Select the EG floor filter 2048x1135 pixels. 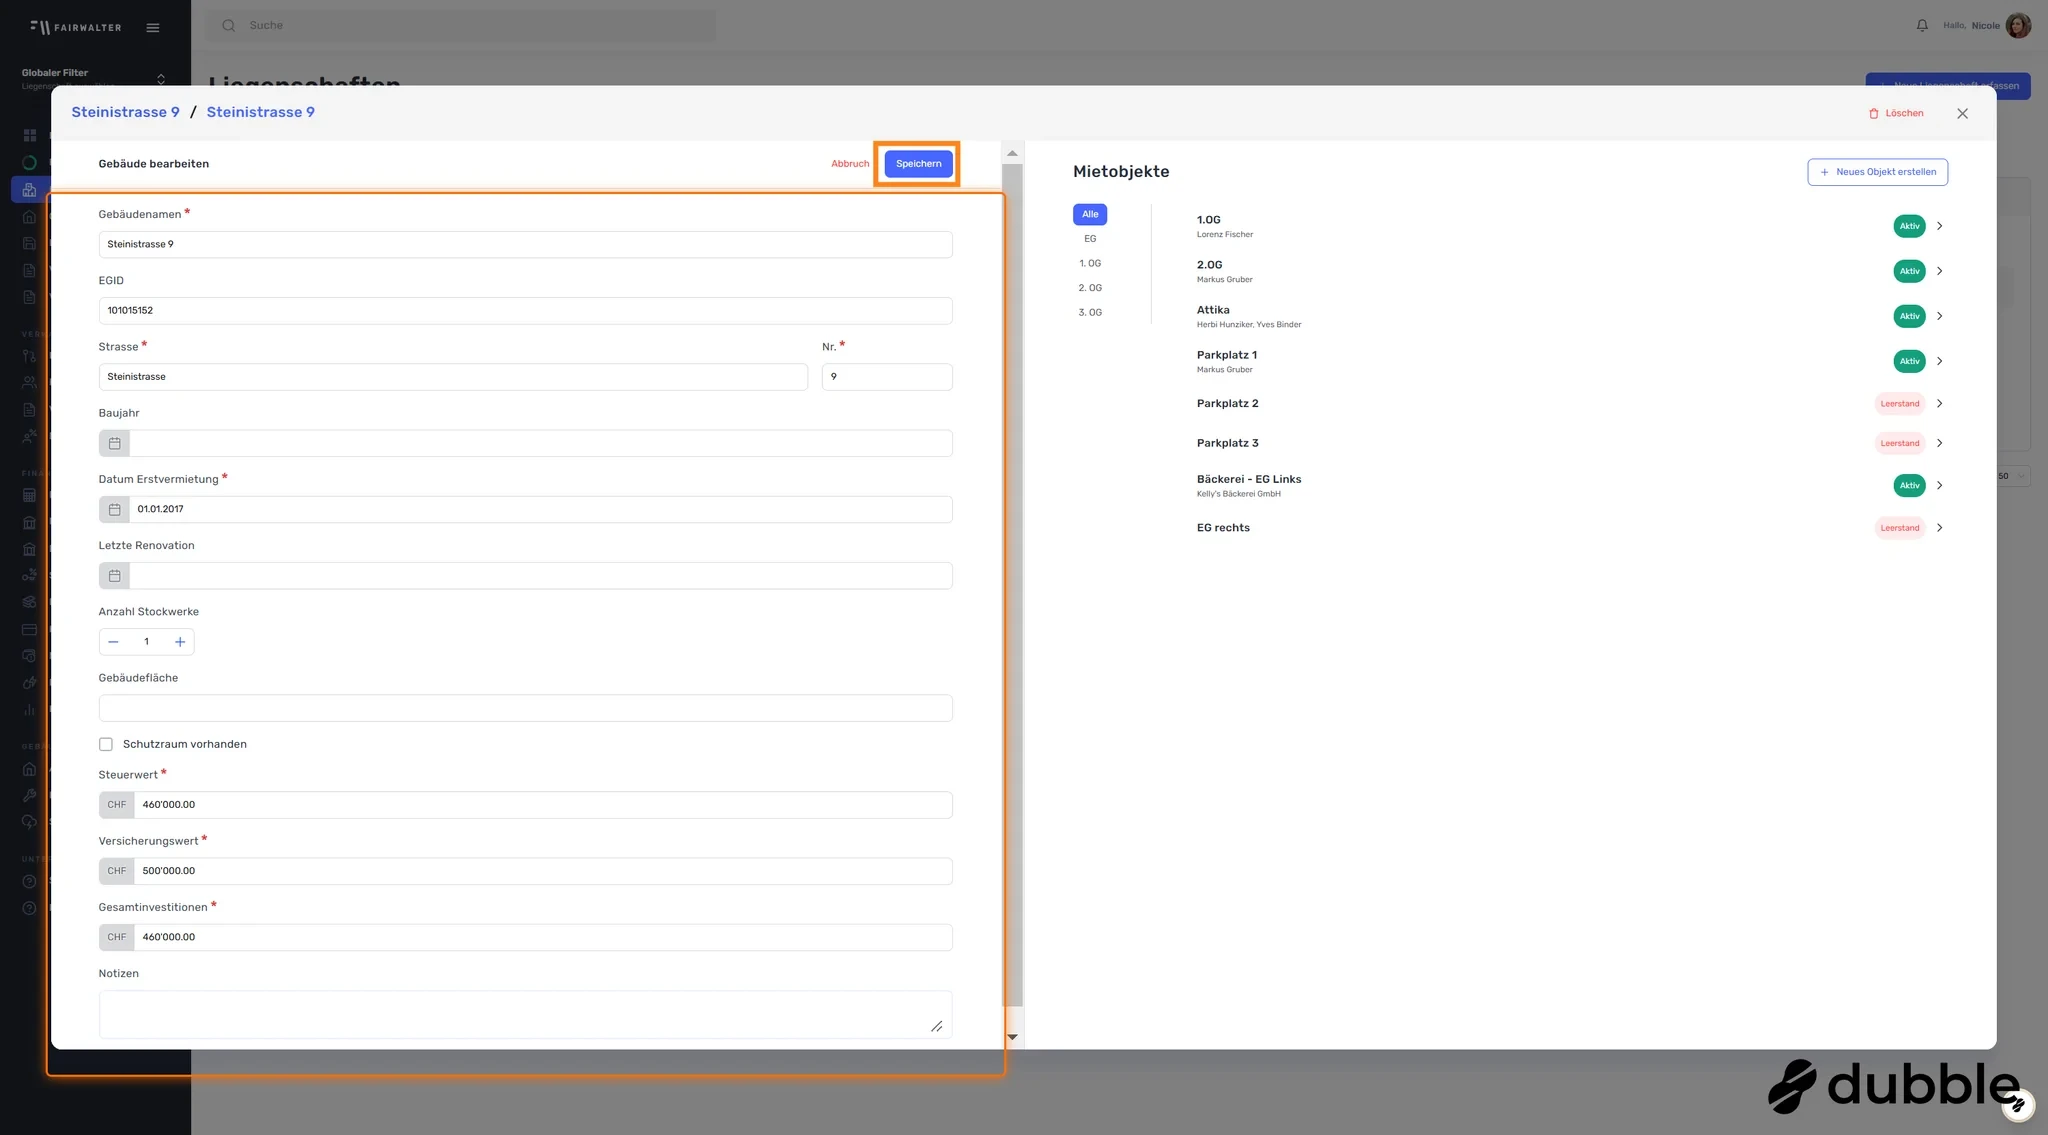[1090, 239]
